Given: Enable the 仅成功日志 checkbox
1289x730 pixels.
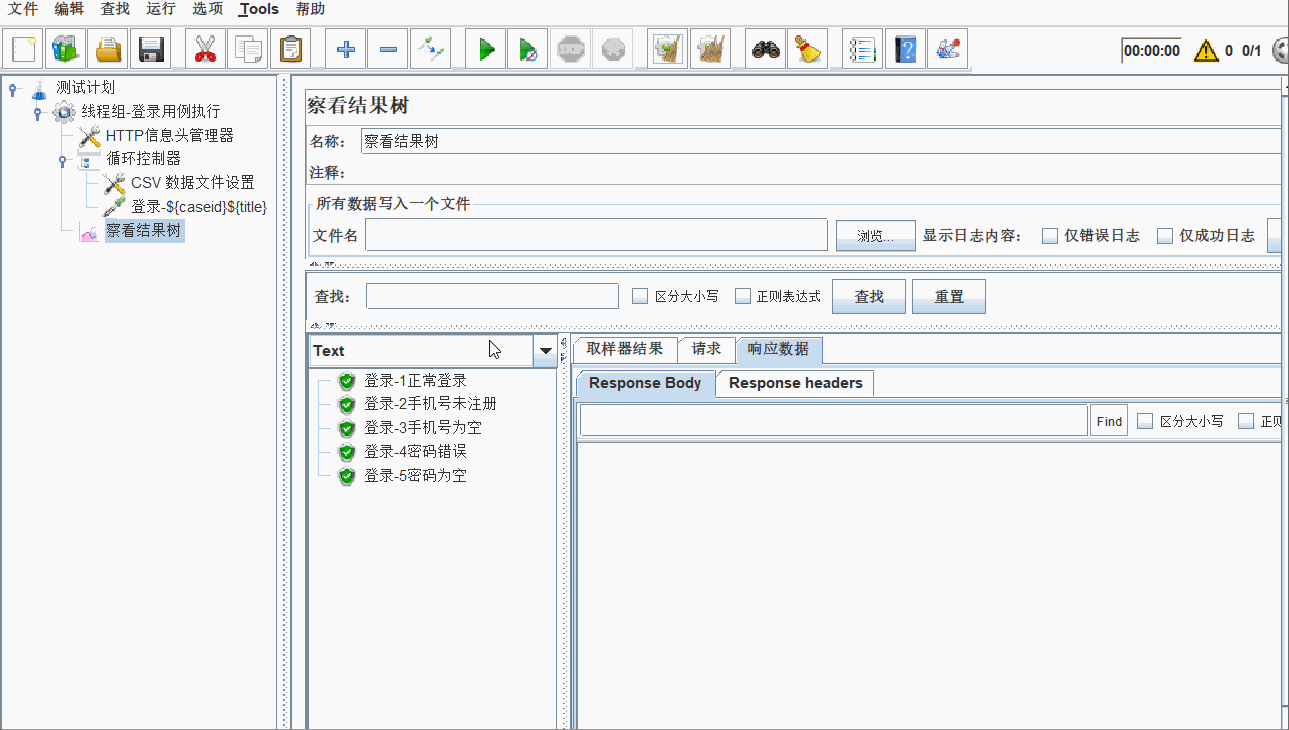Looking at the screenshot, I should (1165, 235).
